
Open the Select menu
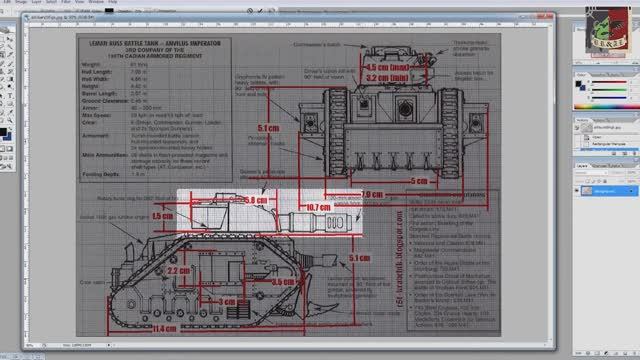tap(51, 2)
